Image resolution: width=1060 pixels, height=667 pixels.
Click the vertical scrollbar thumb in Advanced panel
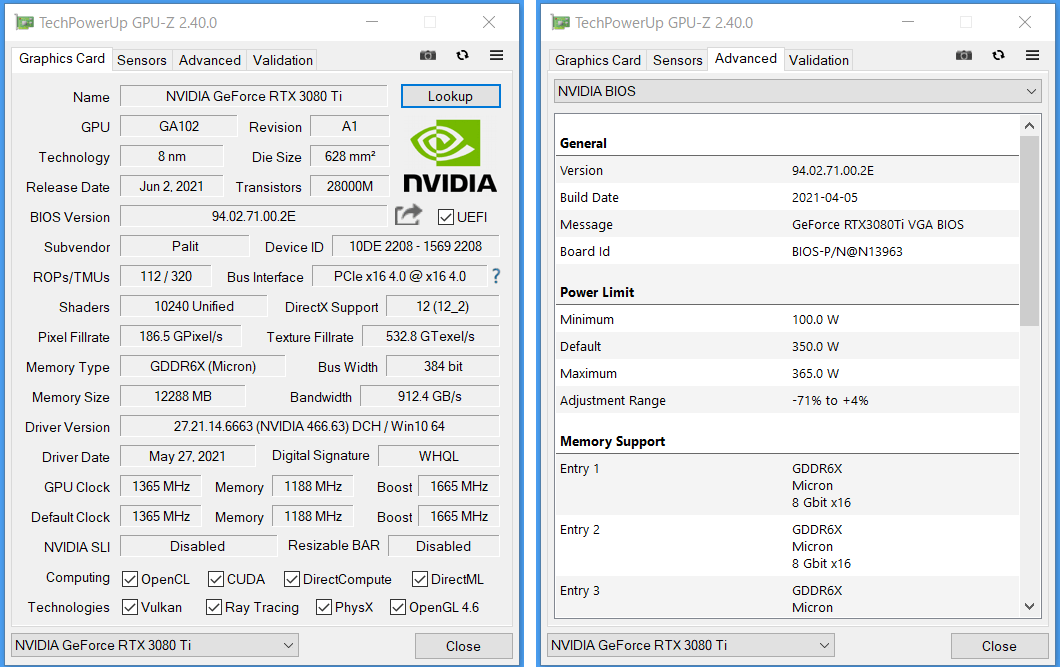[x=1030, y=231]
